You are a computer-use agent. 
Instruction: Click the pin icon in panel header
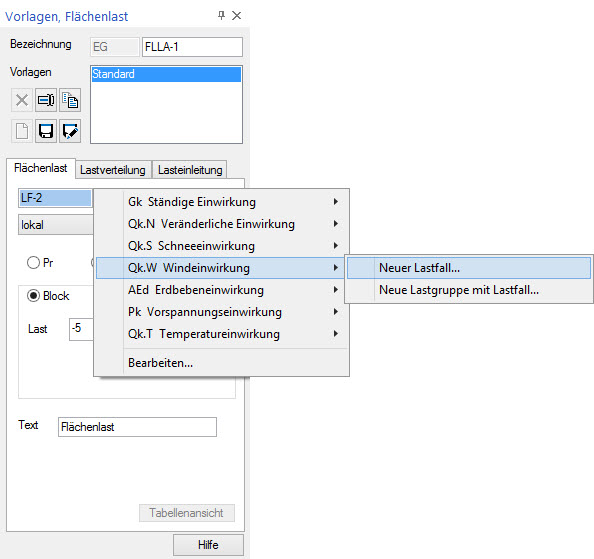point(222,16)
